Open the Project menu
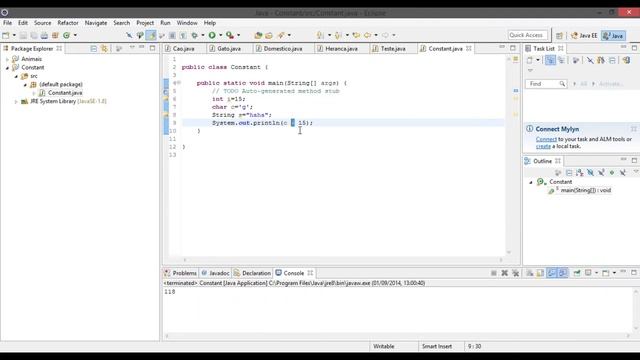Image resolution: width=640 pixels, height=360 pixels. click(x=145, y=23)
